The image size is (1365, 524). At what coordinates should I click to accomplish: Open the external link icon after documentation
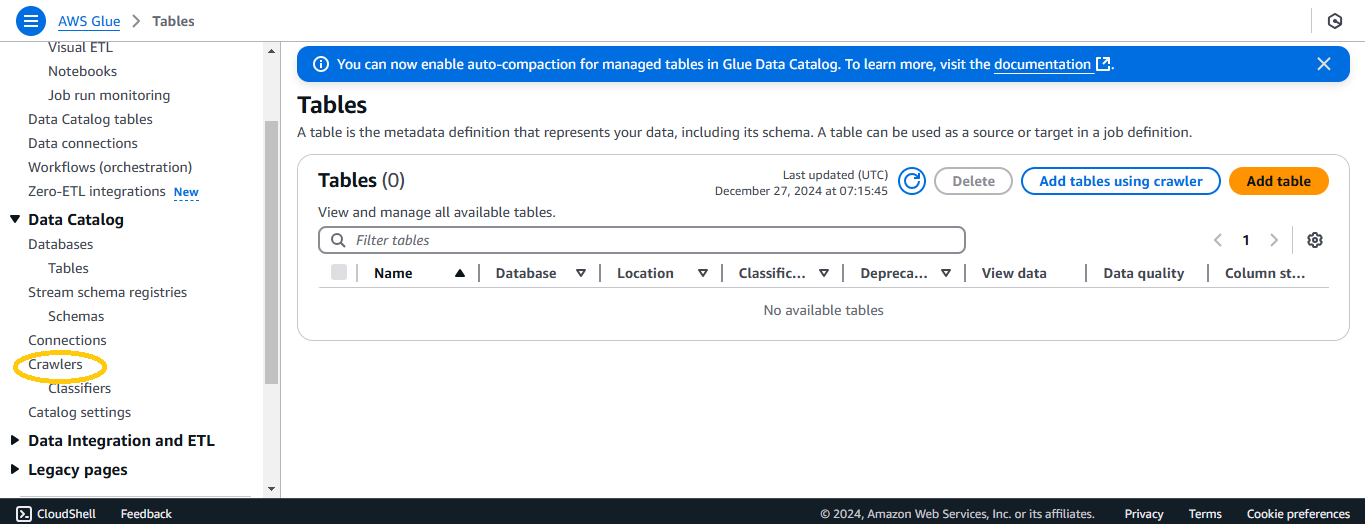coord(1103,64)
